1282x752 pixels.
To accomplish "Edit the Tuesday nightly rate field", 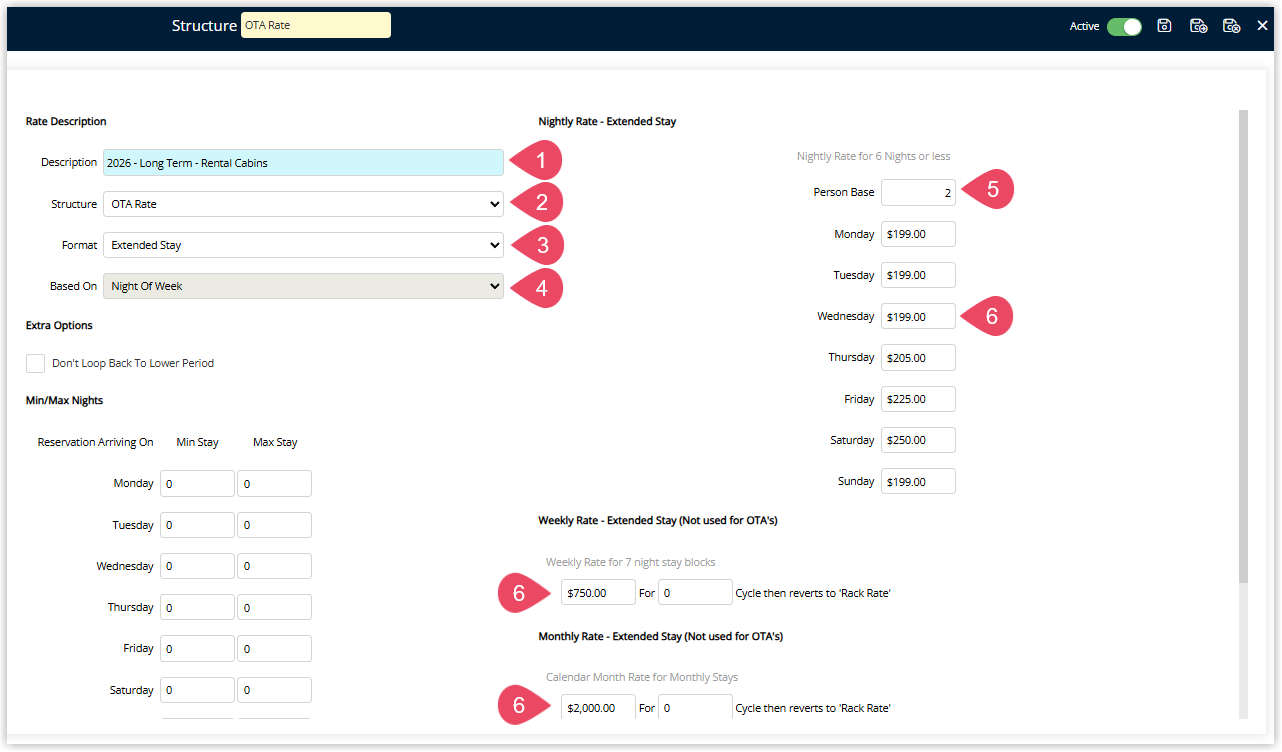I will (918, 275).
